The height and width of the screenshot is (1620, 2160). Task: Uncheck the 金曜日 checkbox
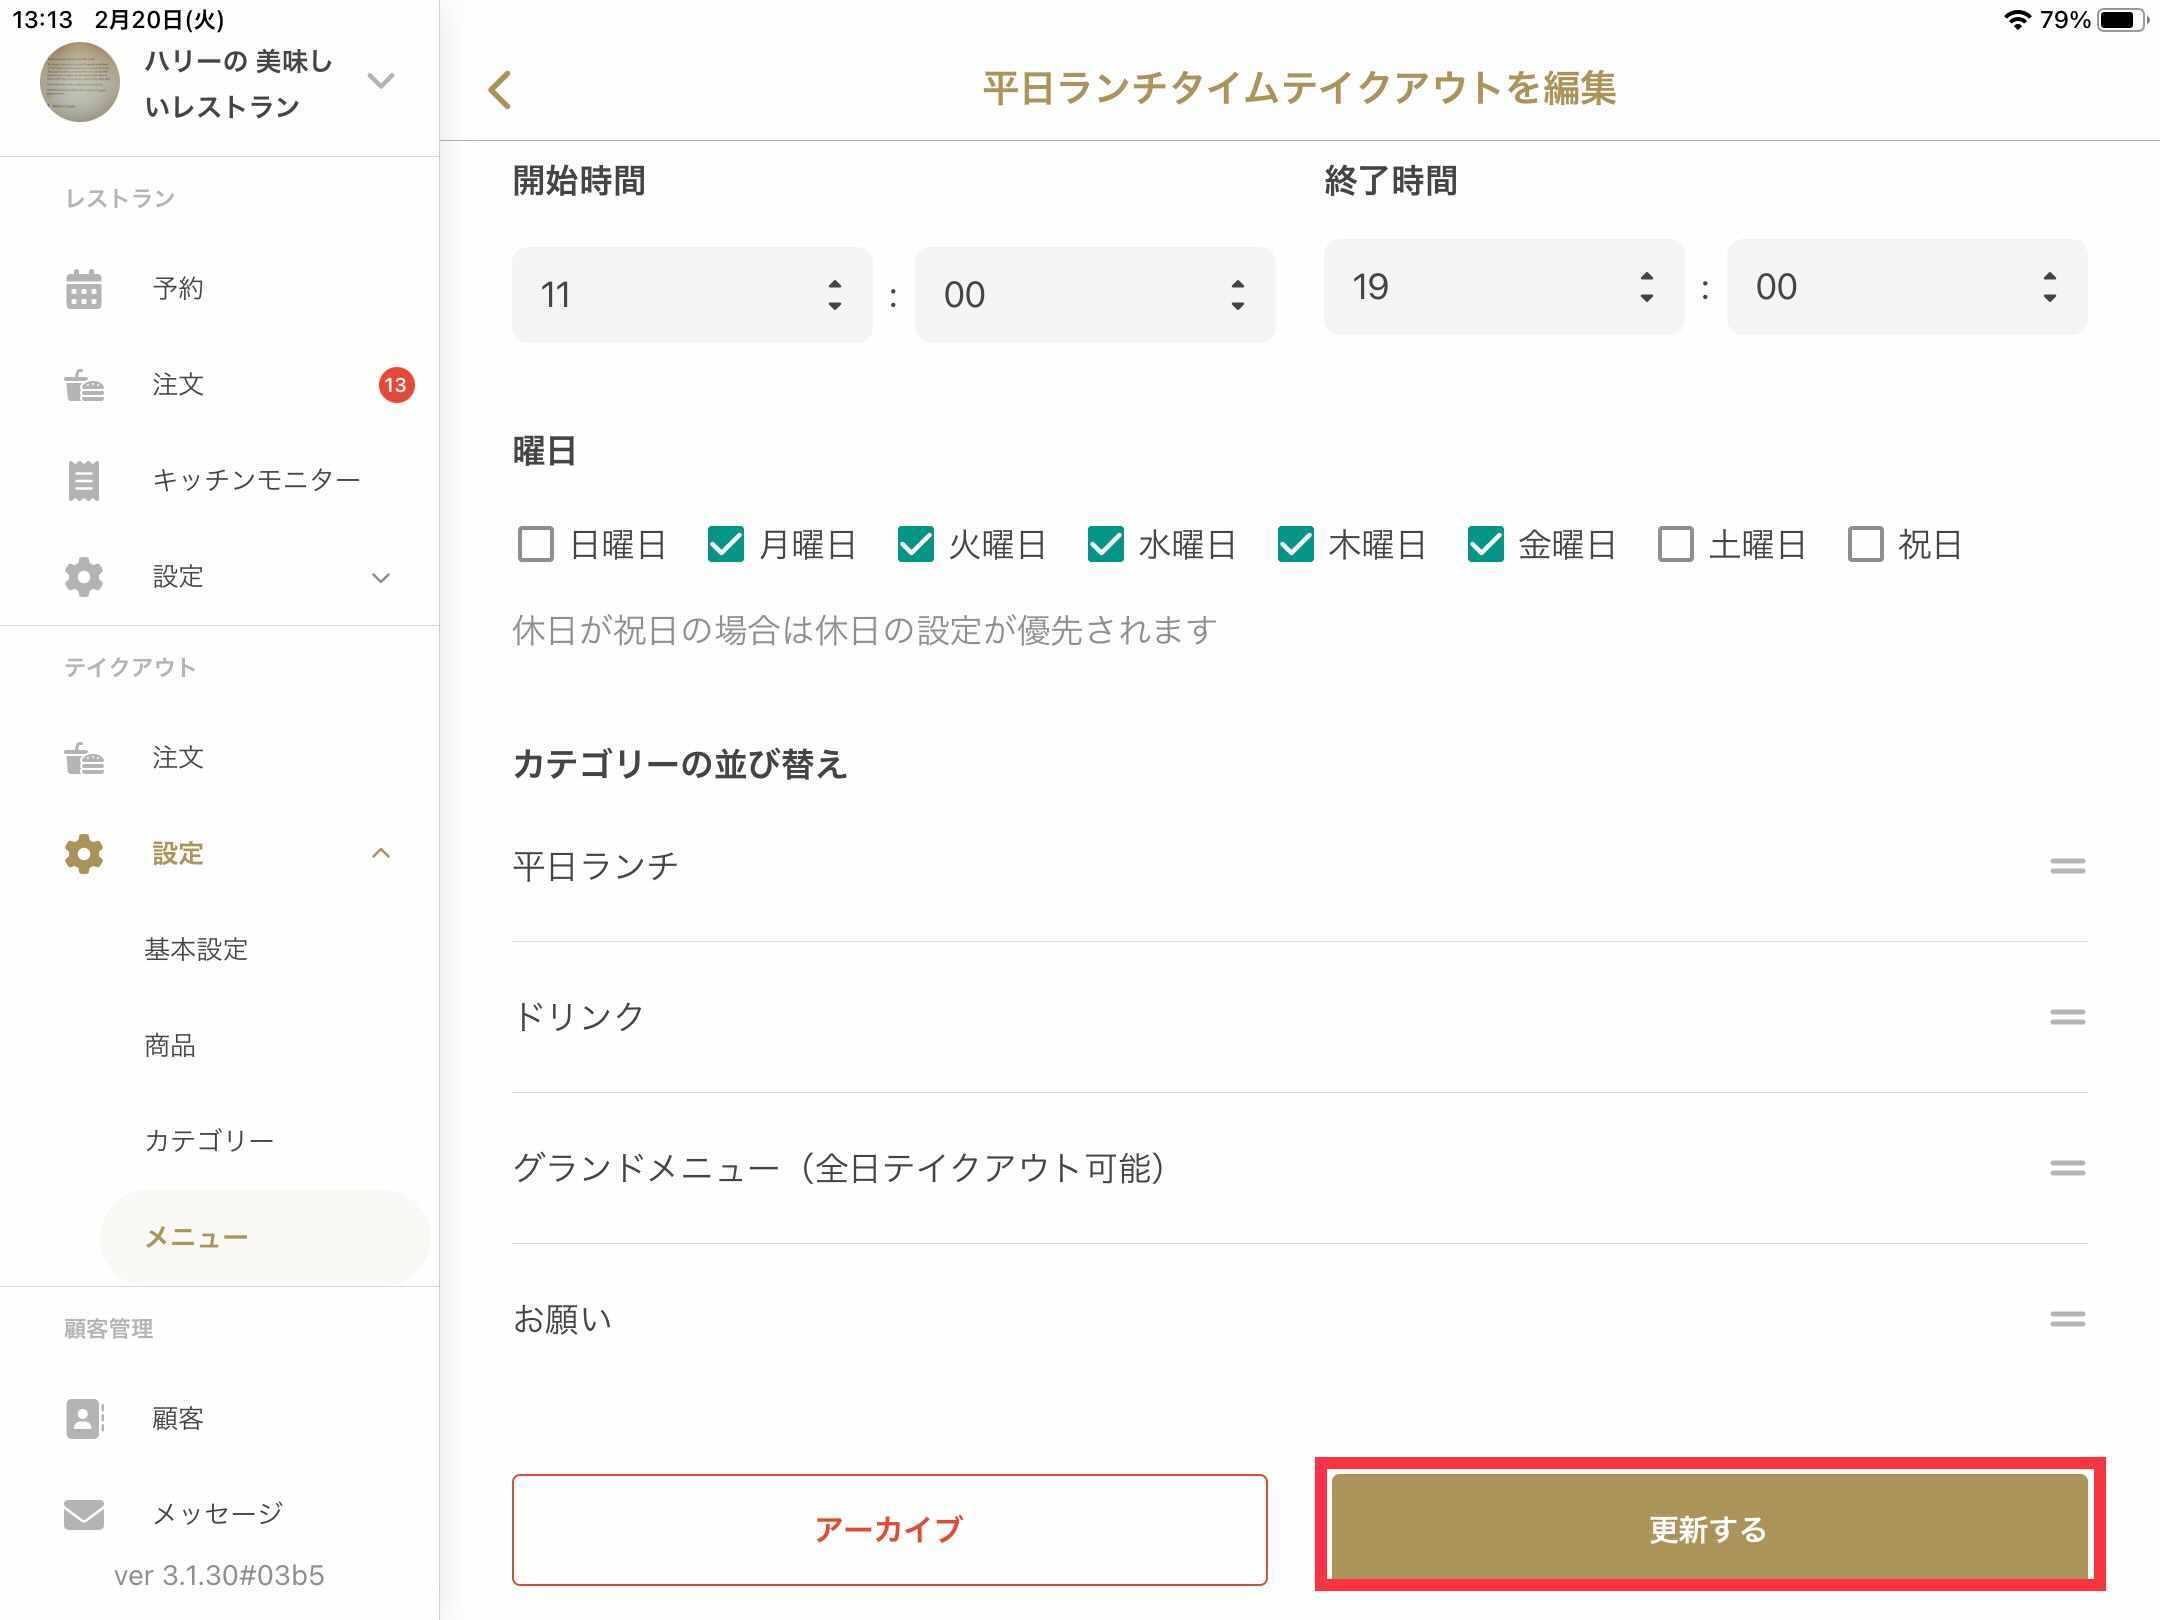point(1485,545)
